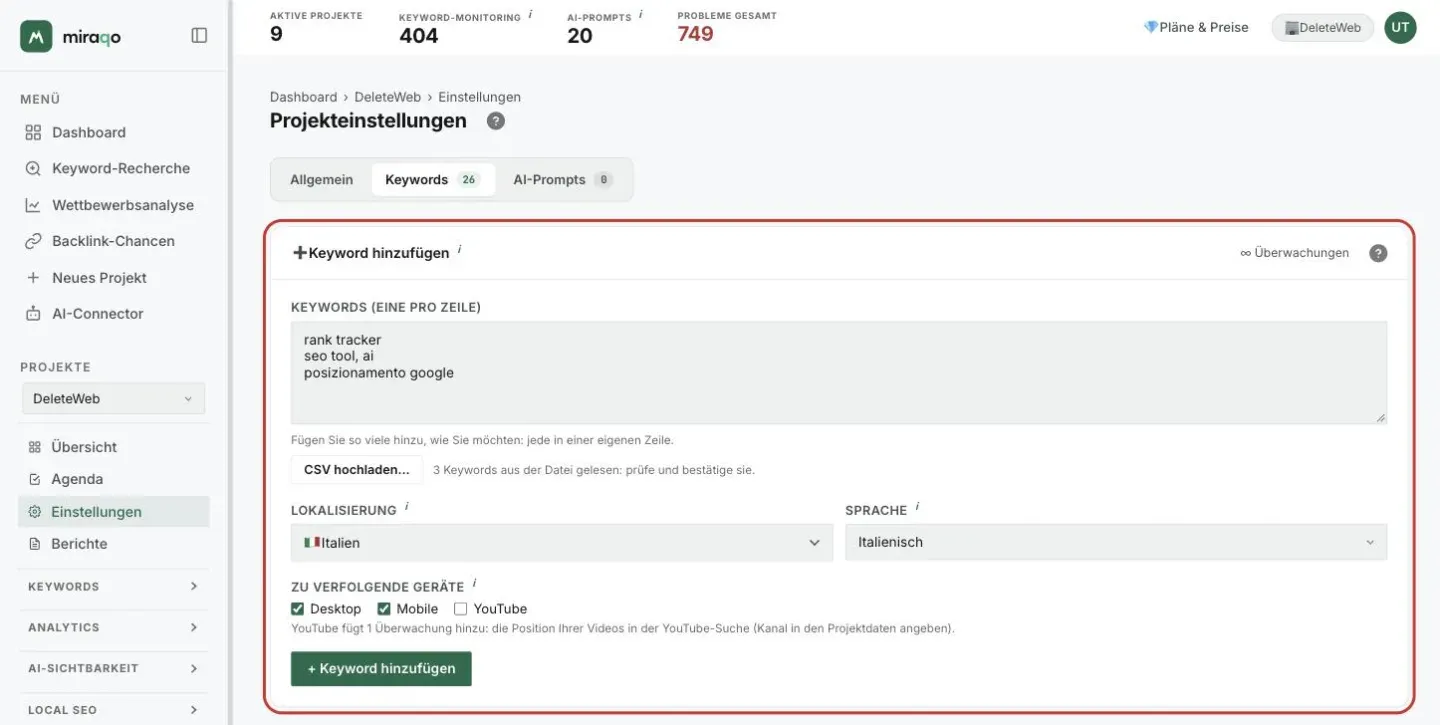Click the CSV hochladen button
Image resolution: width=1440 pixels, height=725 pixels.
point(357,470)
